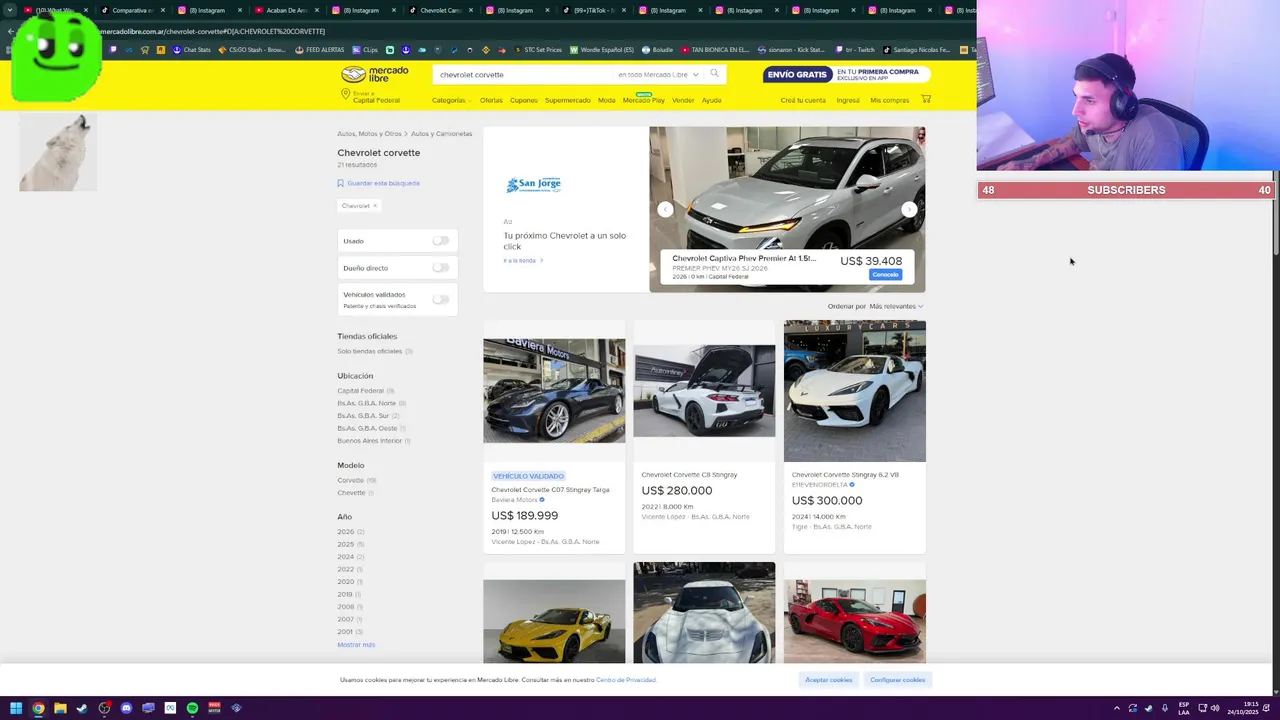Click the carousel next arrow

[x=909, y=209]
